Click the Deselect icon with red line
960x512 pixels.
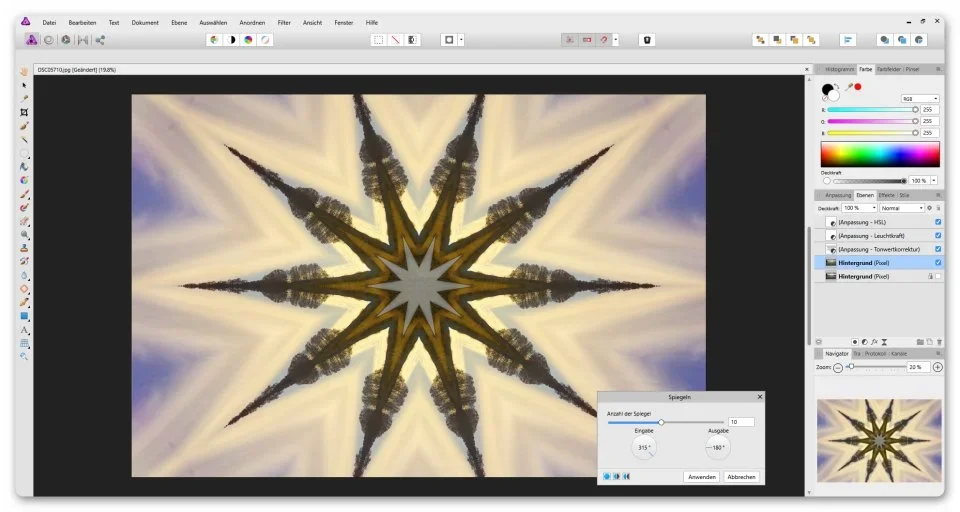point(396,40)
